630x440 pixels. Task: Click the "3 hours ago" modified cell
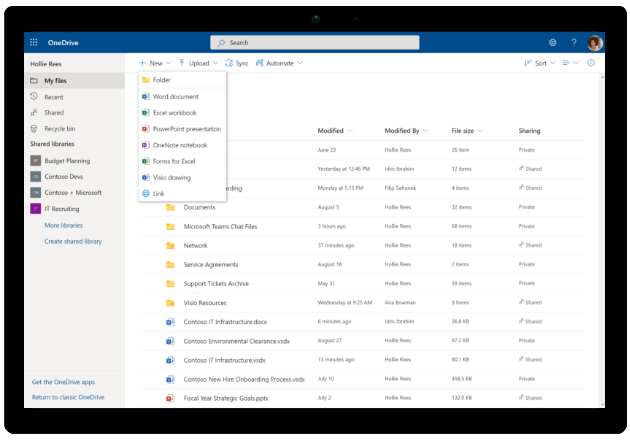point(331,226)
